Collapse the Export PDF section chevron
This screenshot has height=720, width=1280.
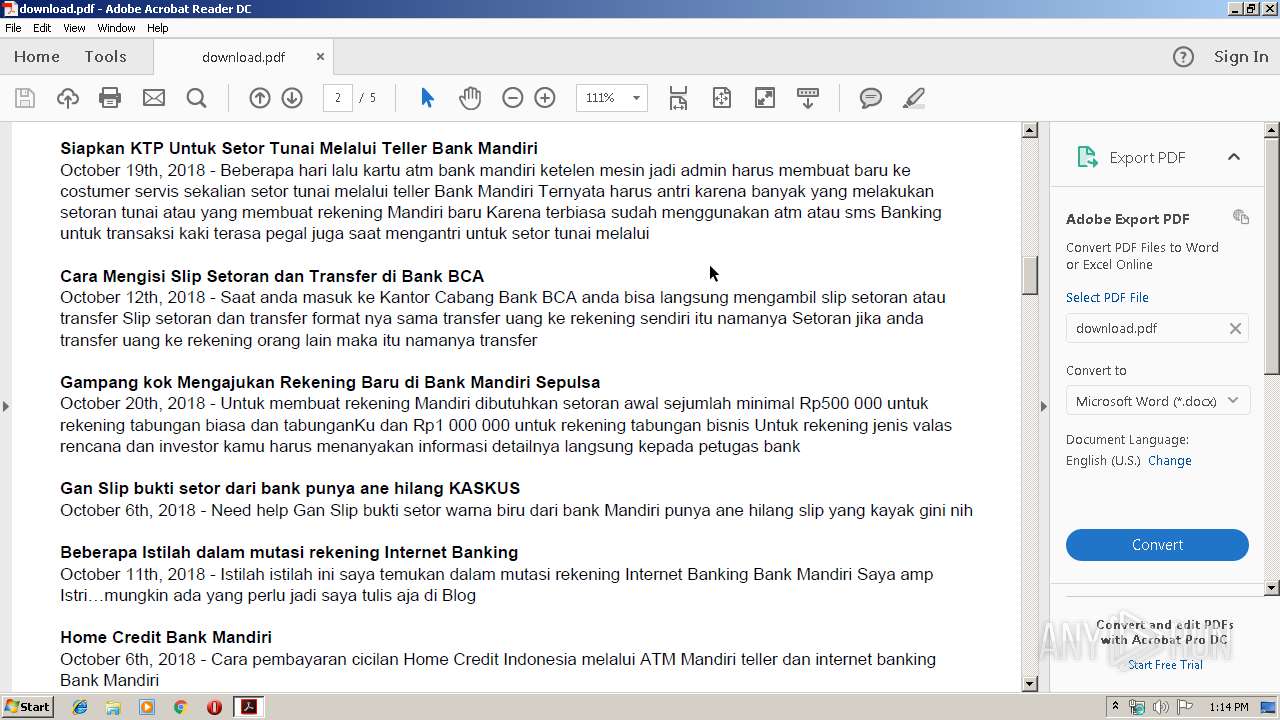click(x=1234, y=157)
